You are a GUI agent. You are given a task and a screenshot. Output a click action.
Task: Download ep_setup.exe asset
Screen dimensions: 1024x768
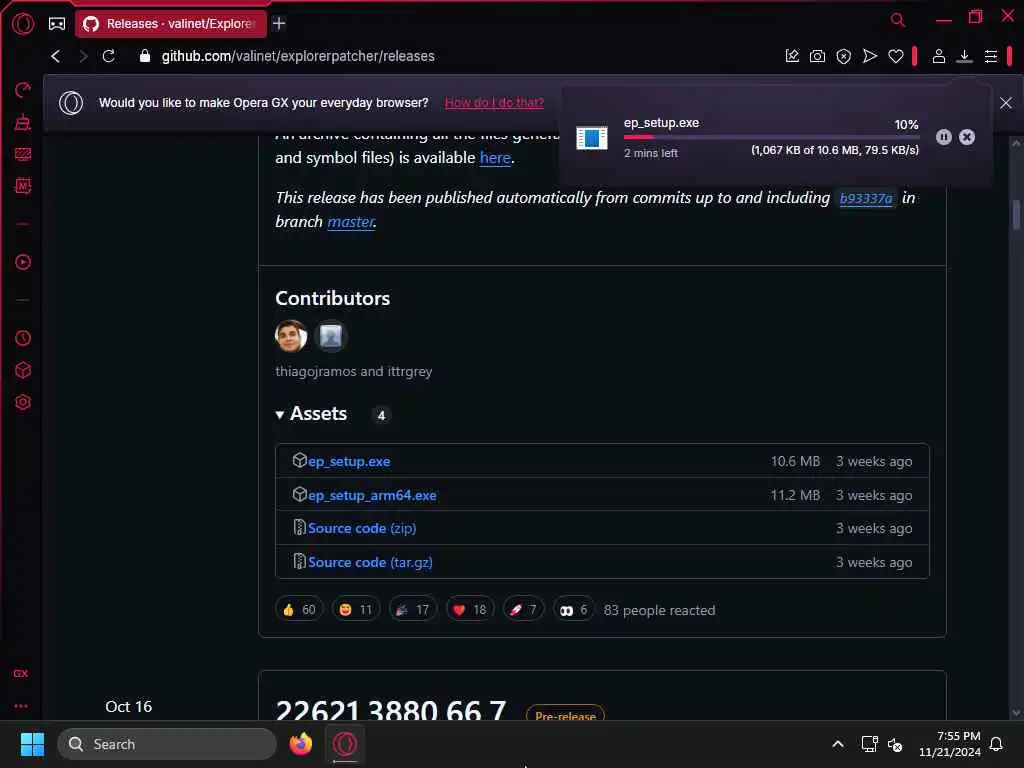[349, 461]
